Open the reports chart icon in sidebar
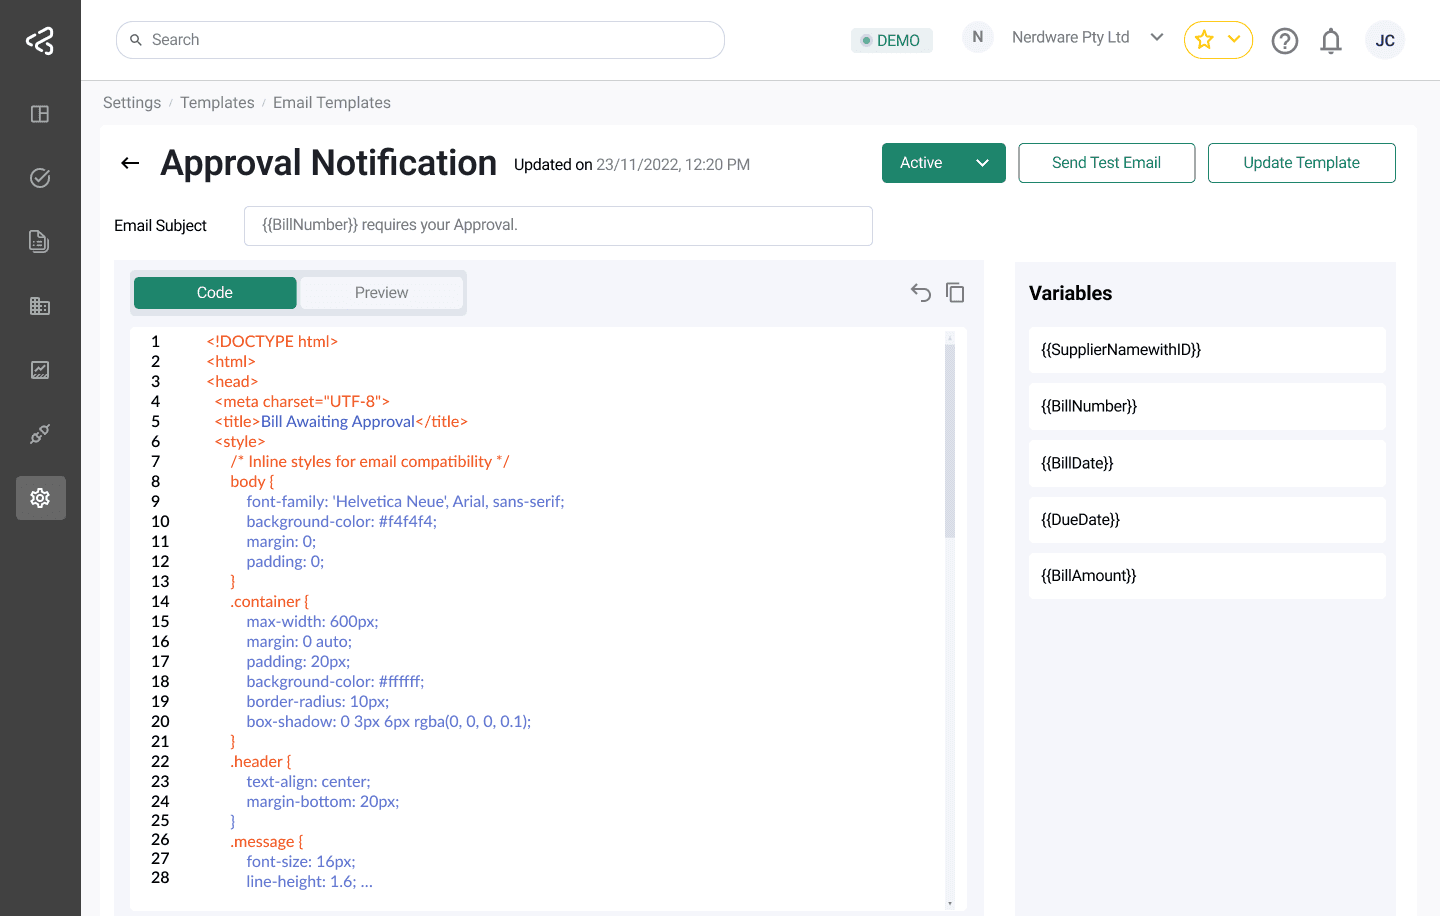This screenshot has height=916, width=1440. coord(40,369)
